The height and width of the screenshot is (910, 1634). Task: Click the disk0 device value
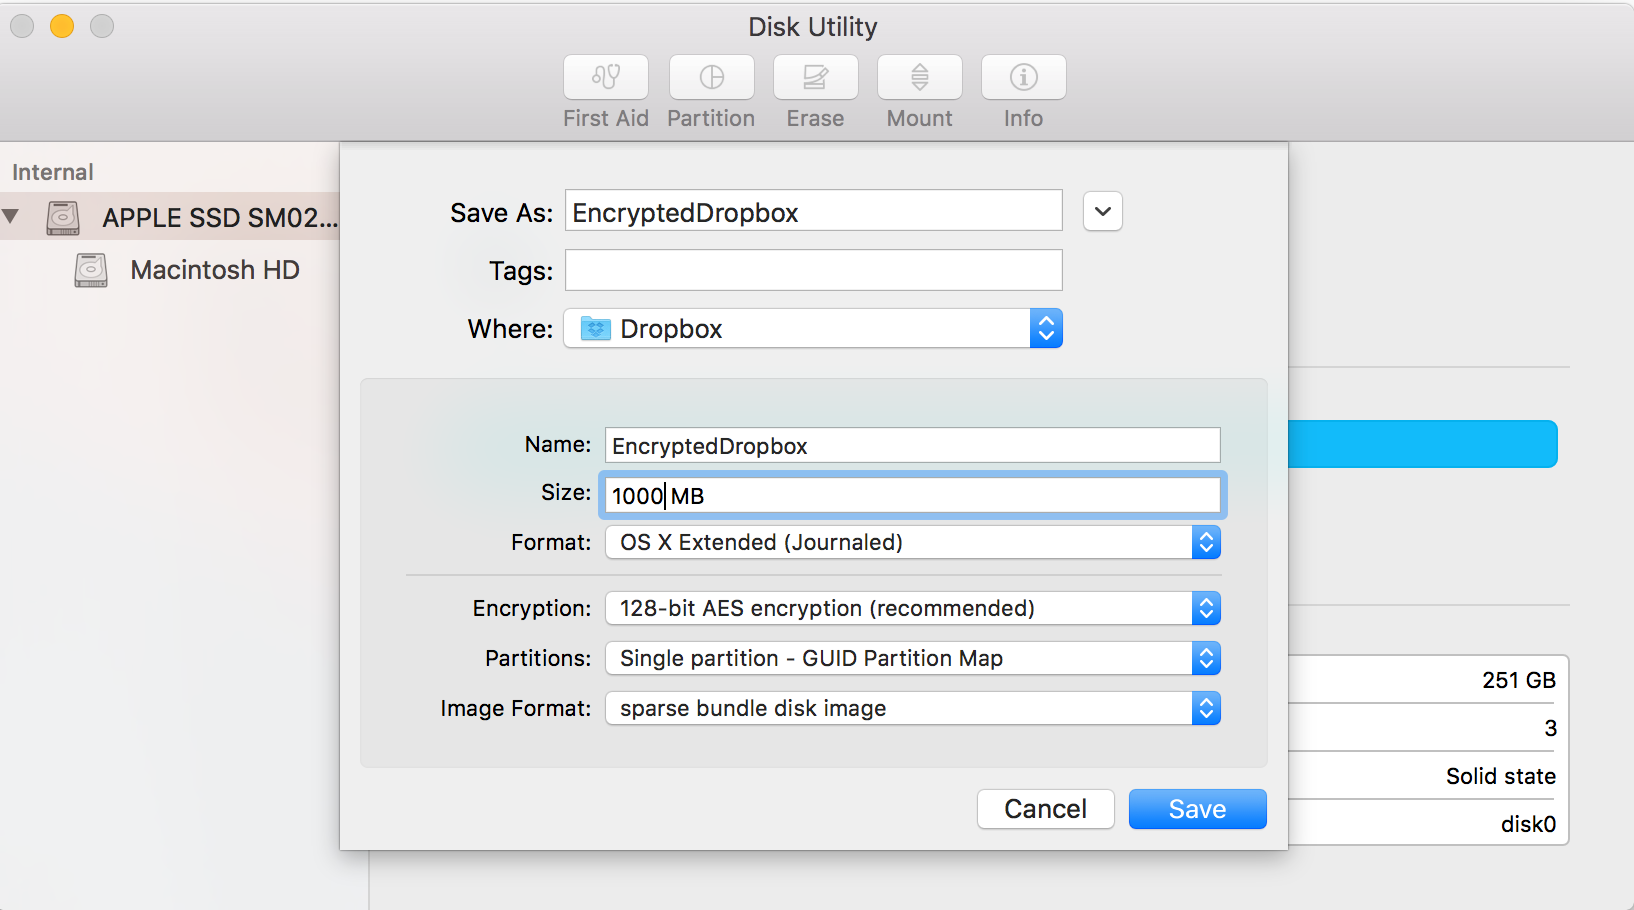pos(1528,824)
